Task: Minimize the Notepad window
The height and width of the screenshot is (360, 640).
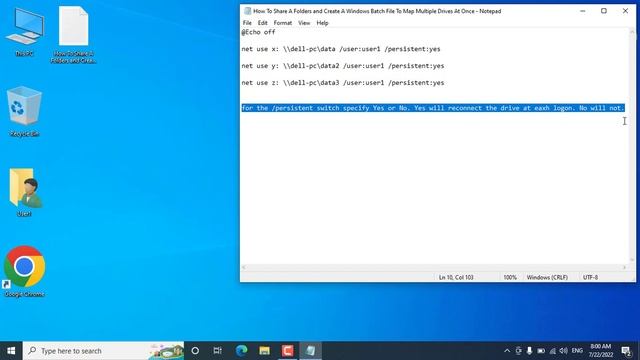Action: click(583, 11)
